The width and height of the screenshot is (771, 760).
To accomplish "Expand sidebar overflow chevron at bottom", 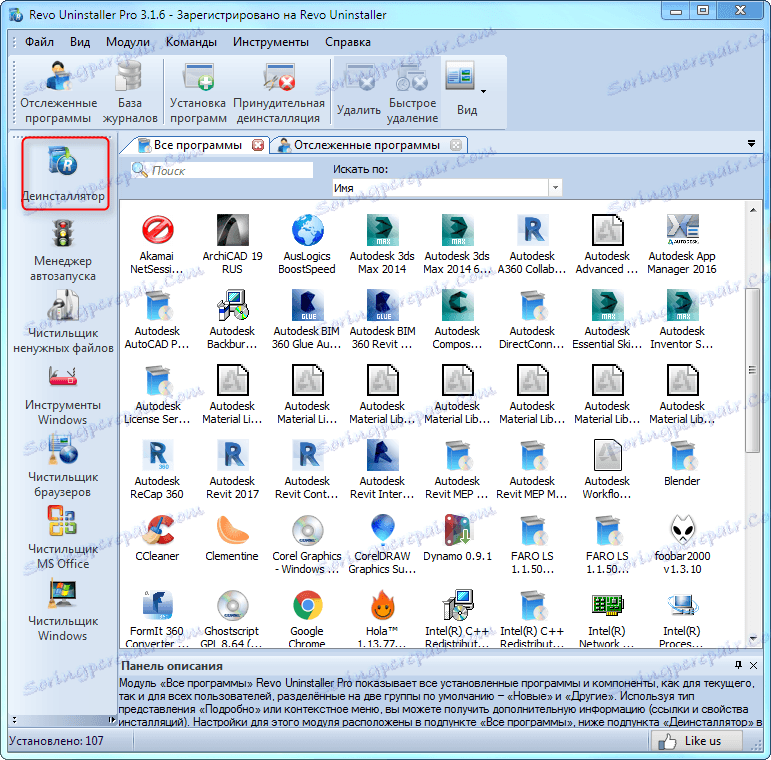I will 14,720.
